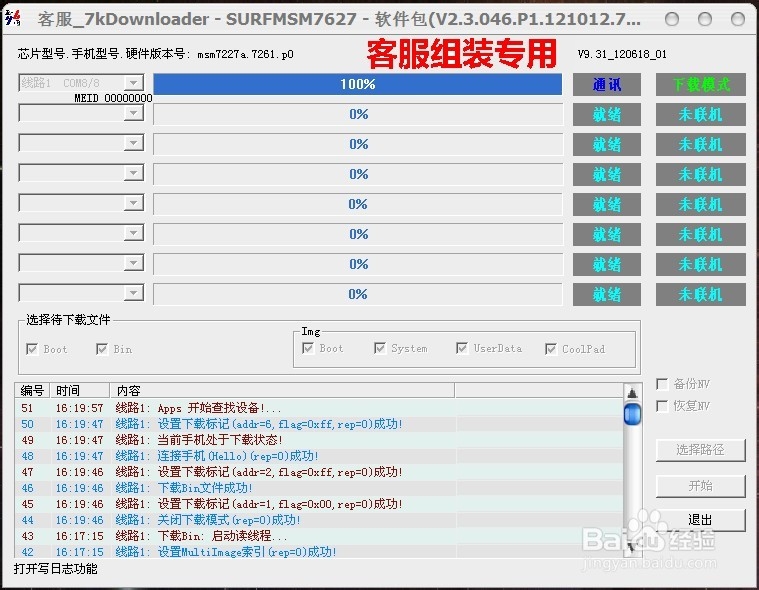Toggle the CoolPad image checkbox
The height and width of the screenshot is (590, 759).
point(551,348)
